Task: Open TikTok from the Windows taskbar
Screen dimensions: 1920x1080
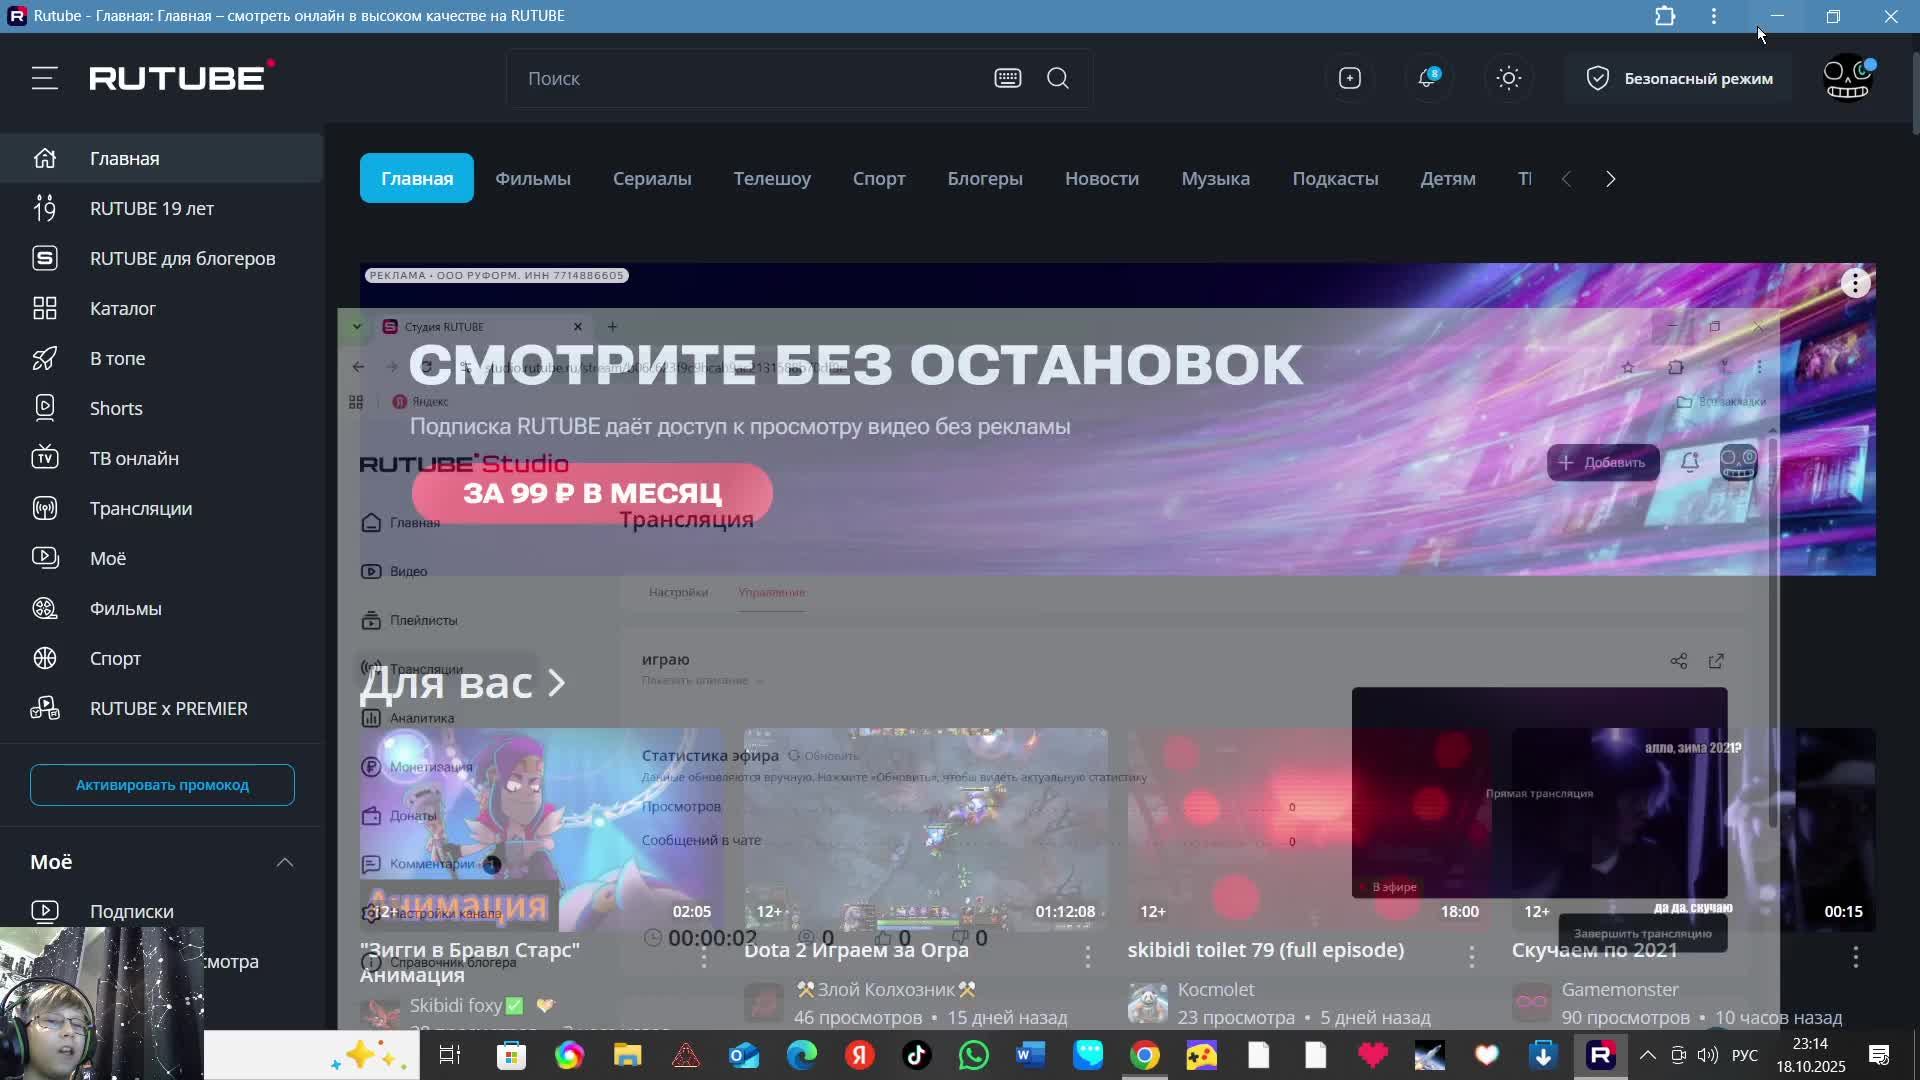Action: [x=916, y=1055]
